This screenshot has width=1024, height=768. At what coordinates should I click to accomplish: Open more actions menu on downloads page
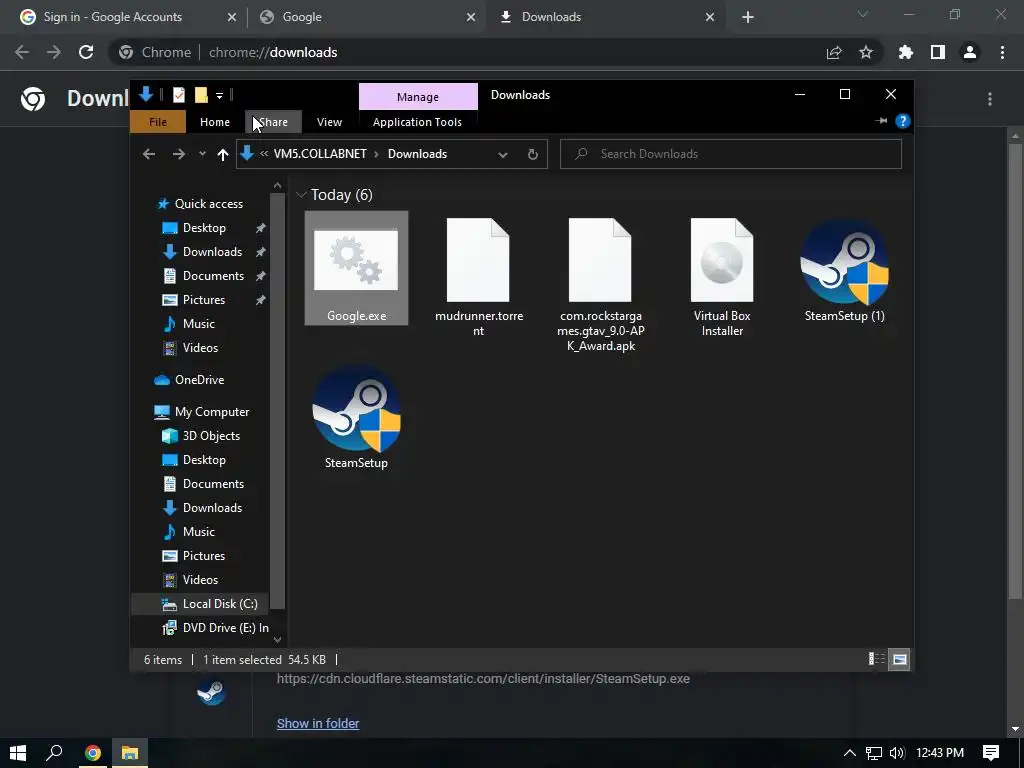pyautogui.click(x=990, y=99)
